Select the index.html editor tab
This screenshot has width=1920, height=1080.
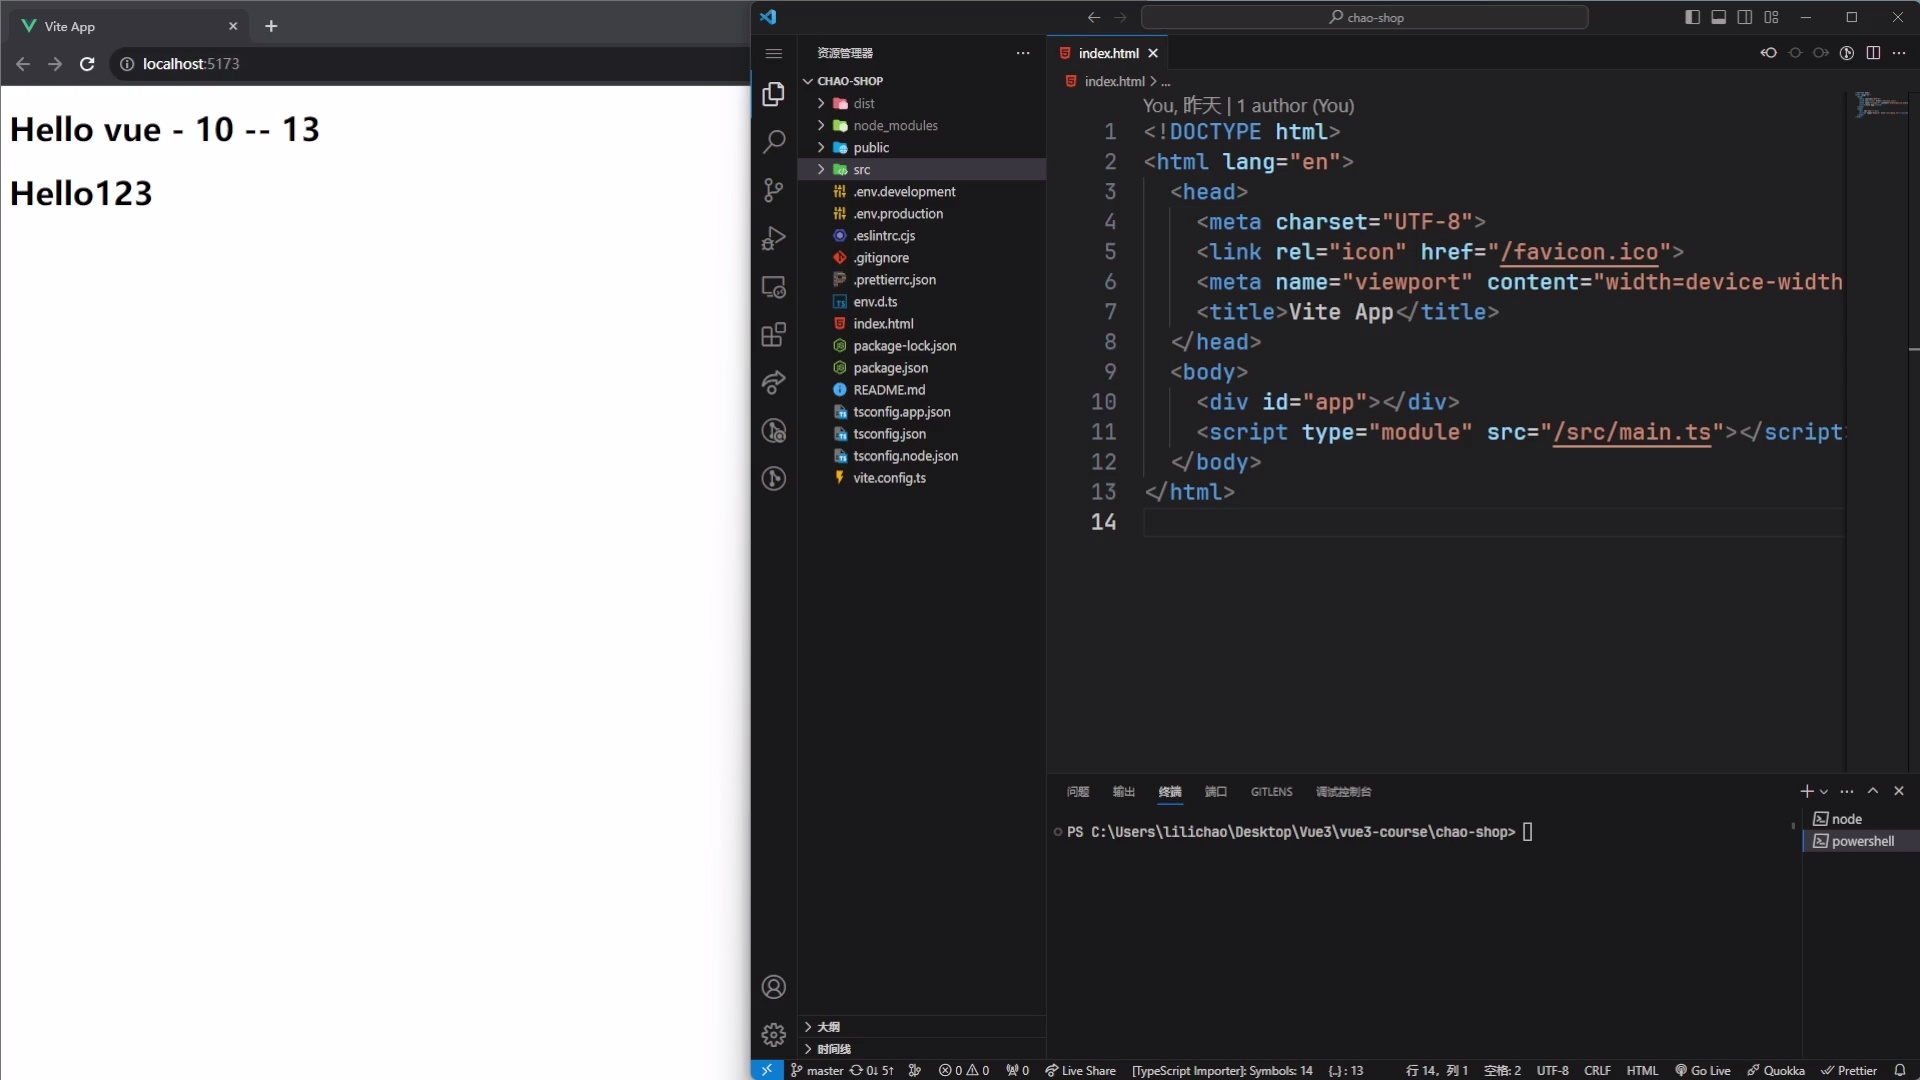coord(1108,53)
